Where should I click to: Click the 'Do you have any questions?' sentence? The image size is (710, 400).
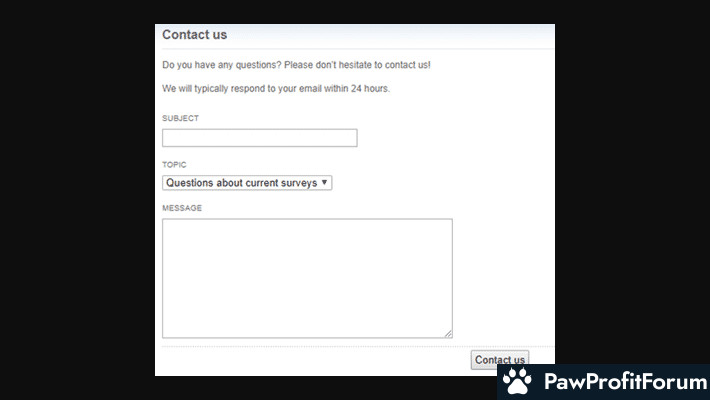point(222,65)
